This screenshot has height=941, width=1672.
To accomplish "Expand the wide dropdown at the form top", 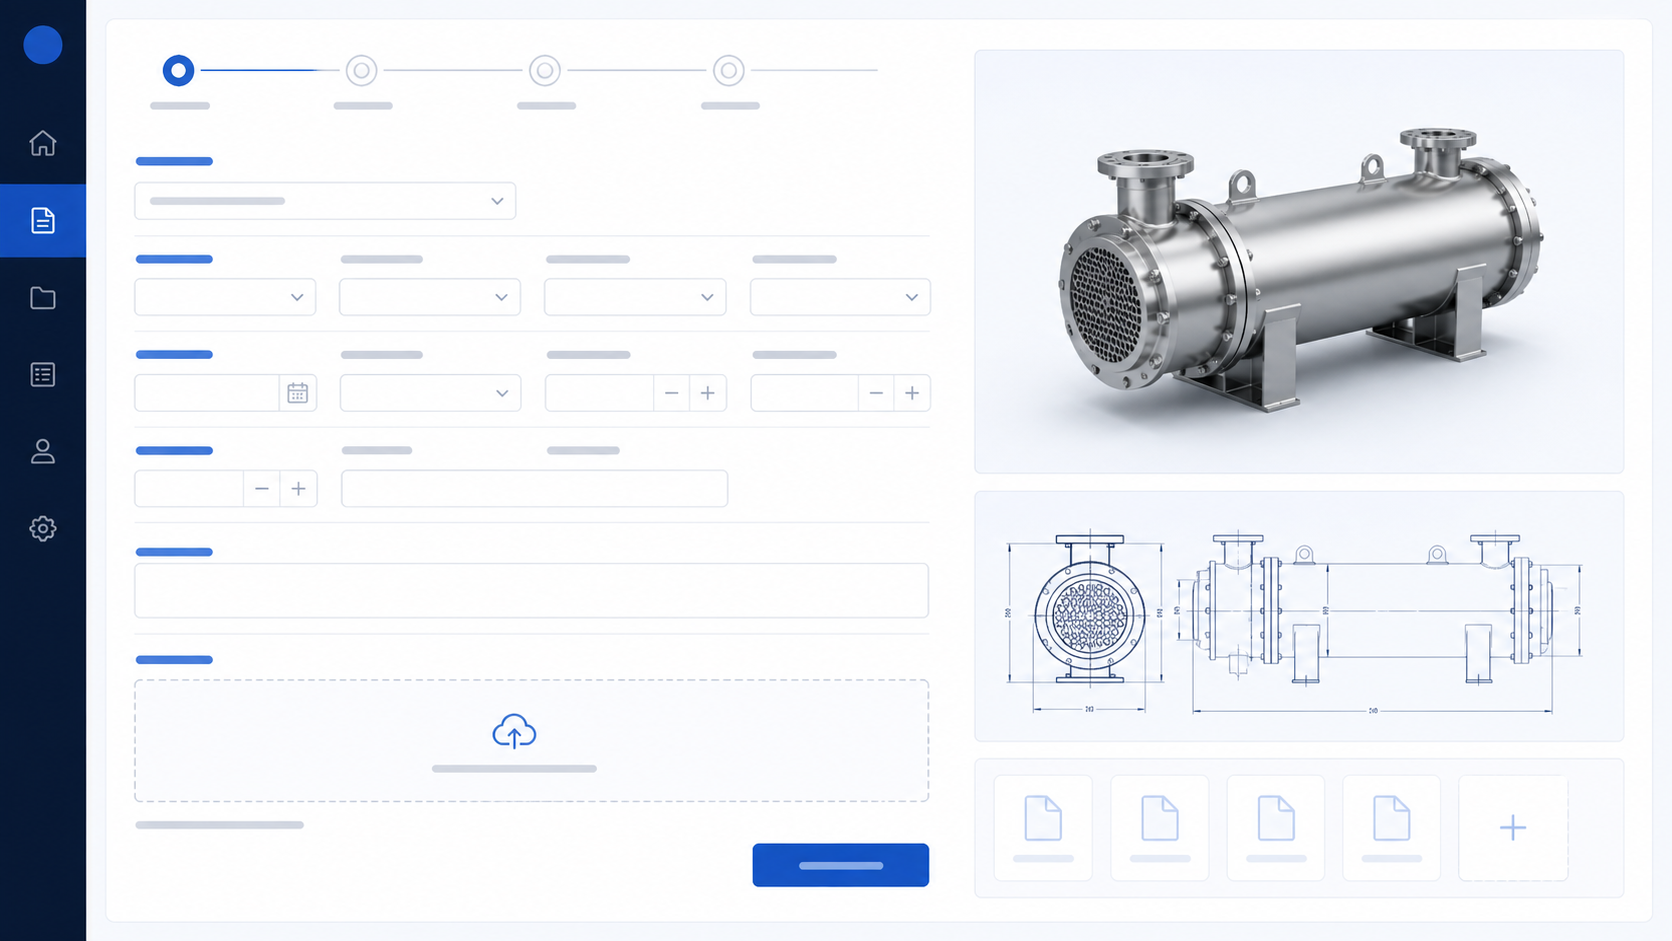I will point(325,201).
